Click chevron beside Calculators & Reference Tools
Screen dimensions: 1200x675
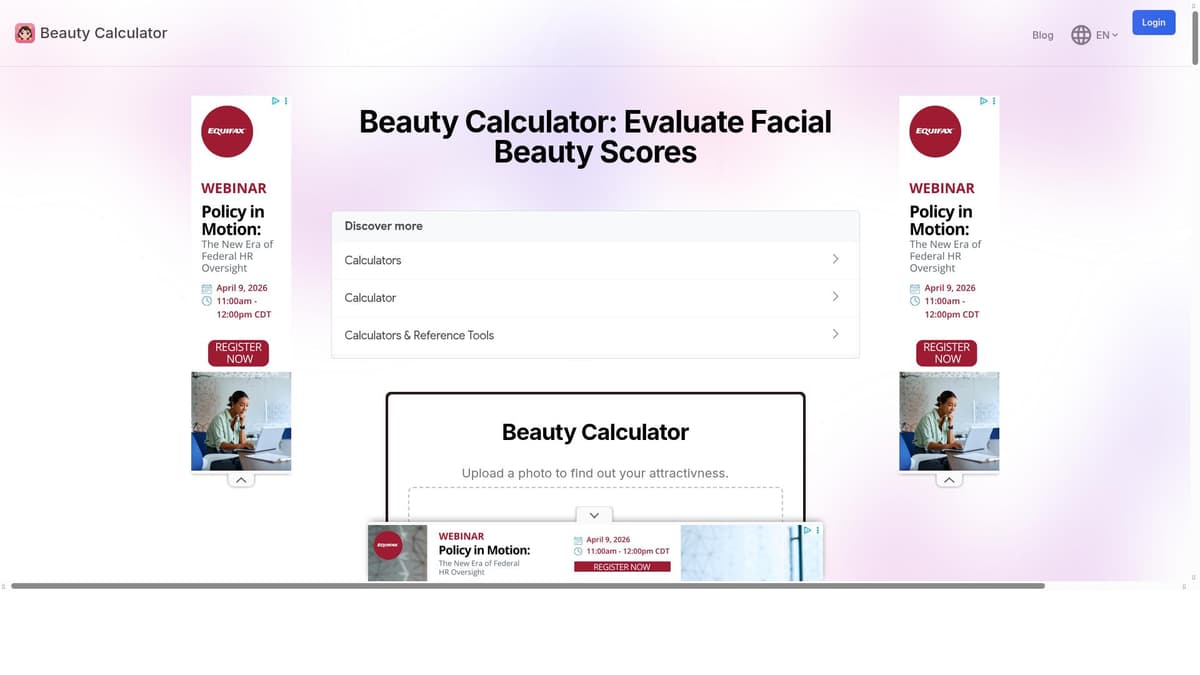click(835, 334)
